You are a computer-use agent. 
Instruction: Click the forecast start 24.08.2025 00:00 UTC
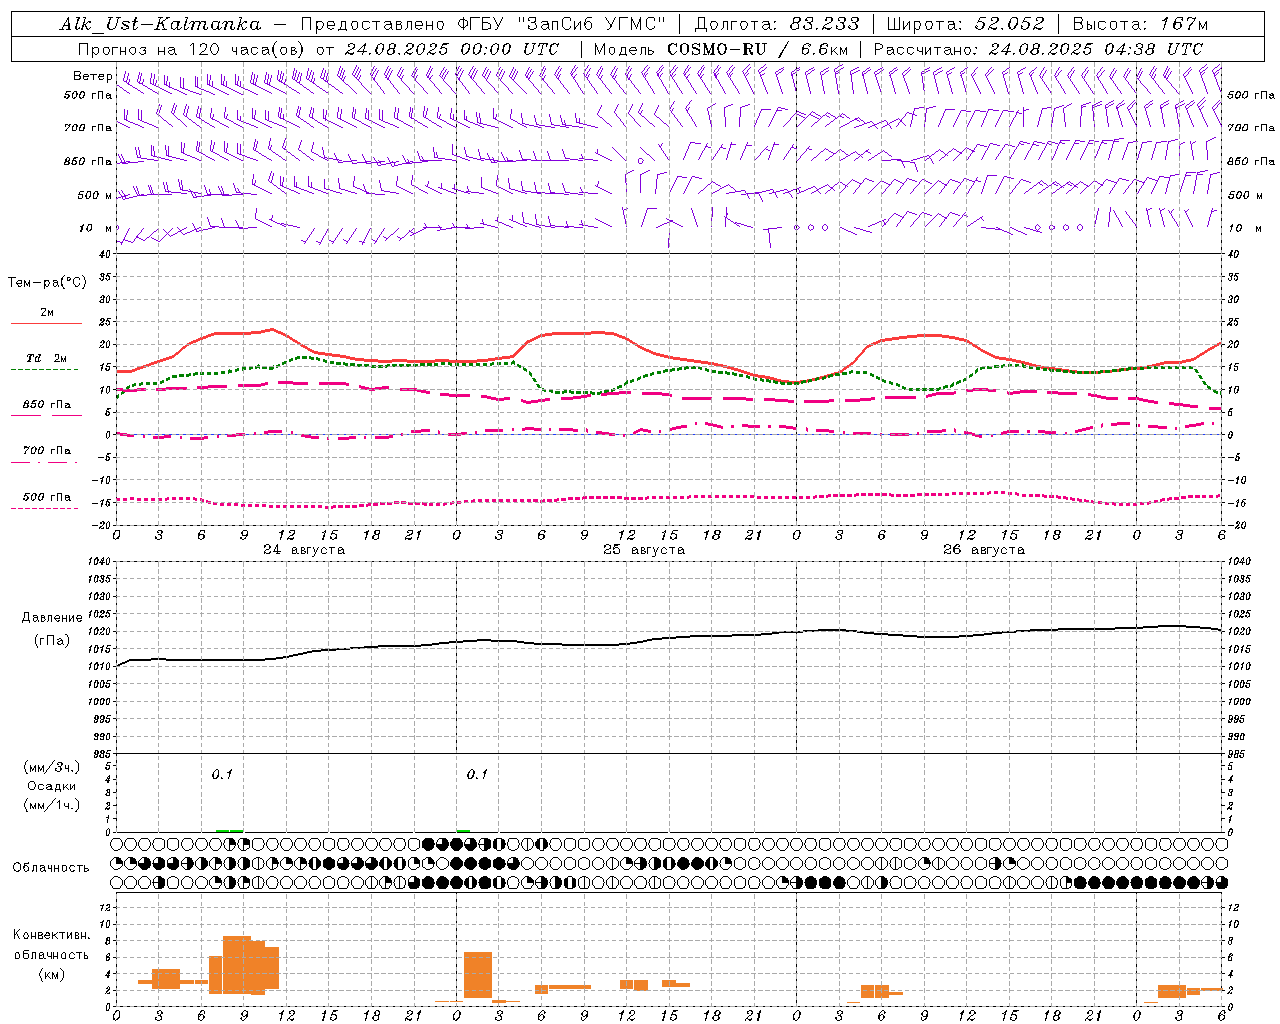coord(452,49)
